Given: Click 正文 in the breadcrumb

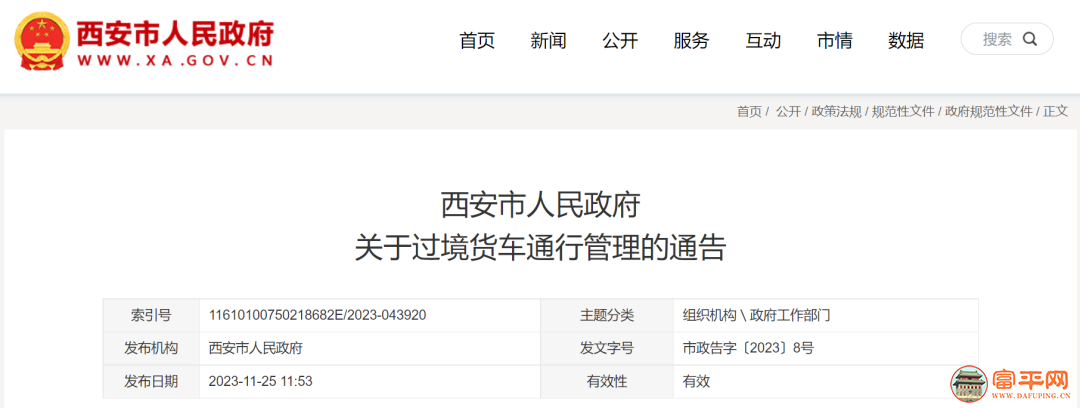Looking at the screenshot, I should click(x=1055, y=112).
